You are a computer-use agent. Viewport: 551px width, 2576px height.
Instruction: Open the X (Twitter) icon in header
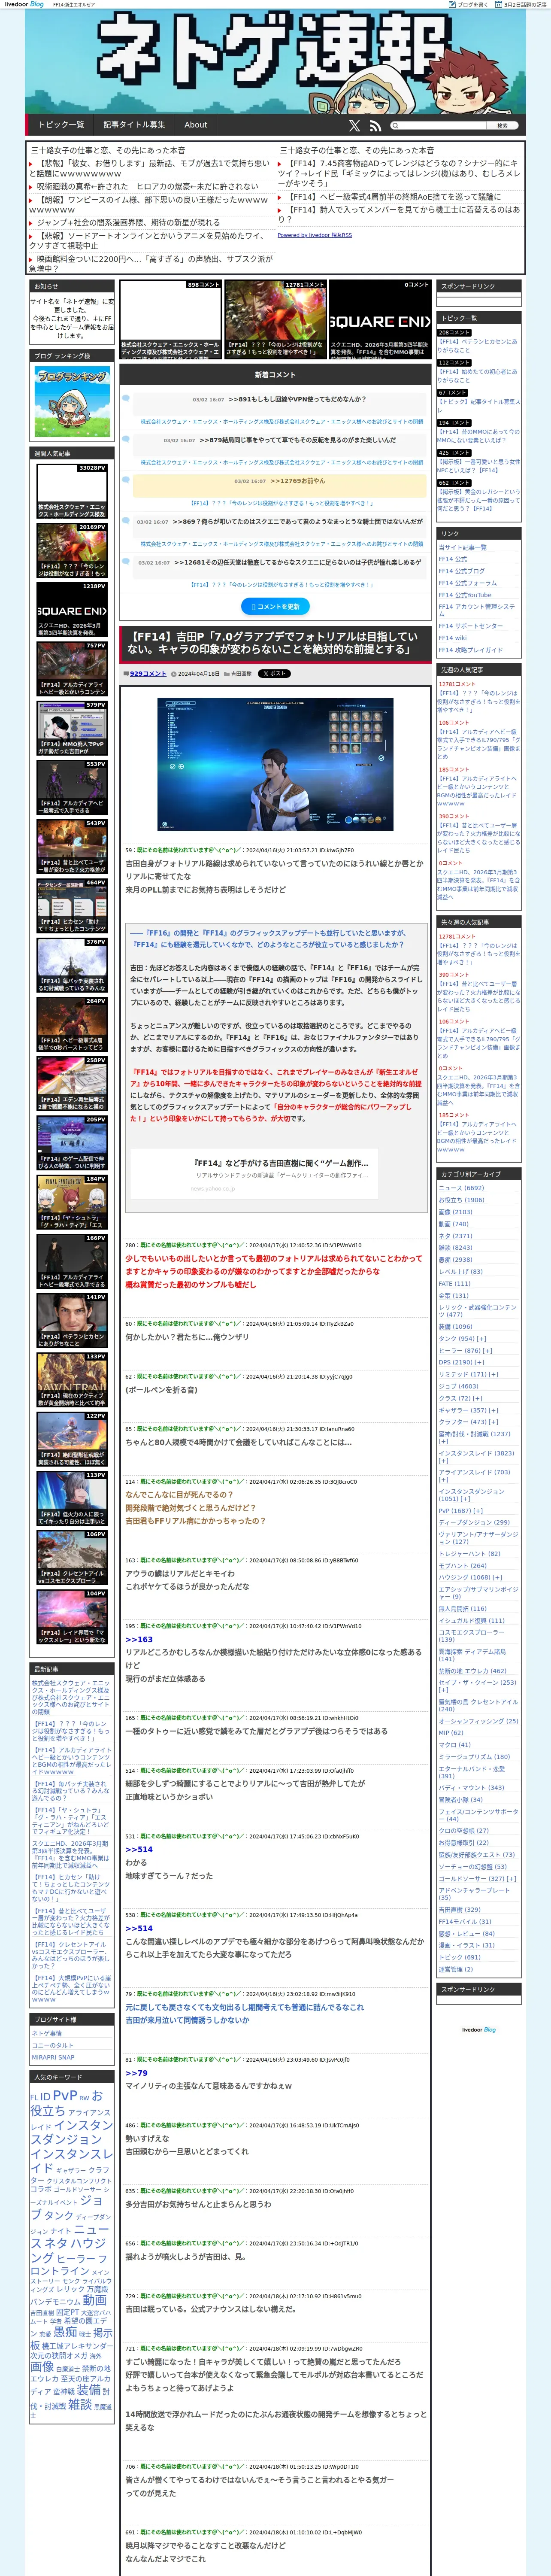(x=354, y=125)
